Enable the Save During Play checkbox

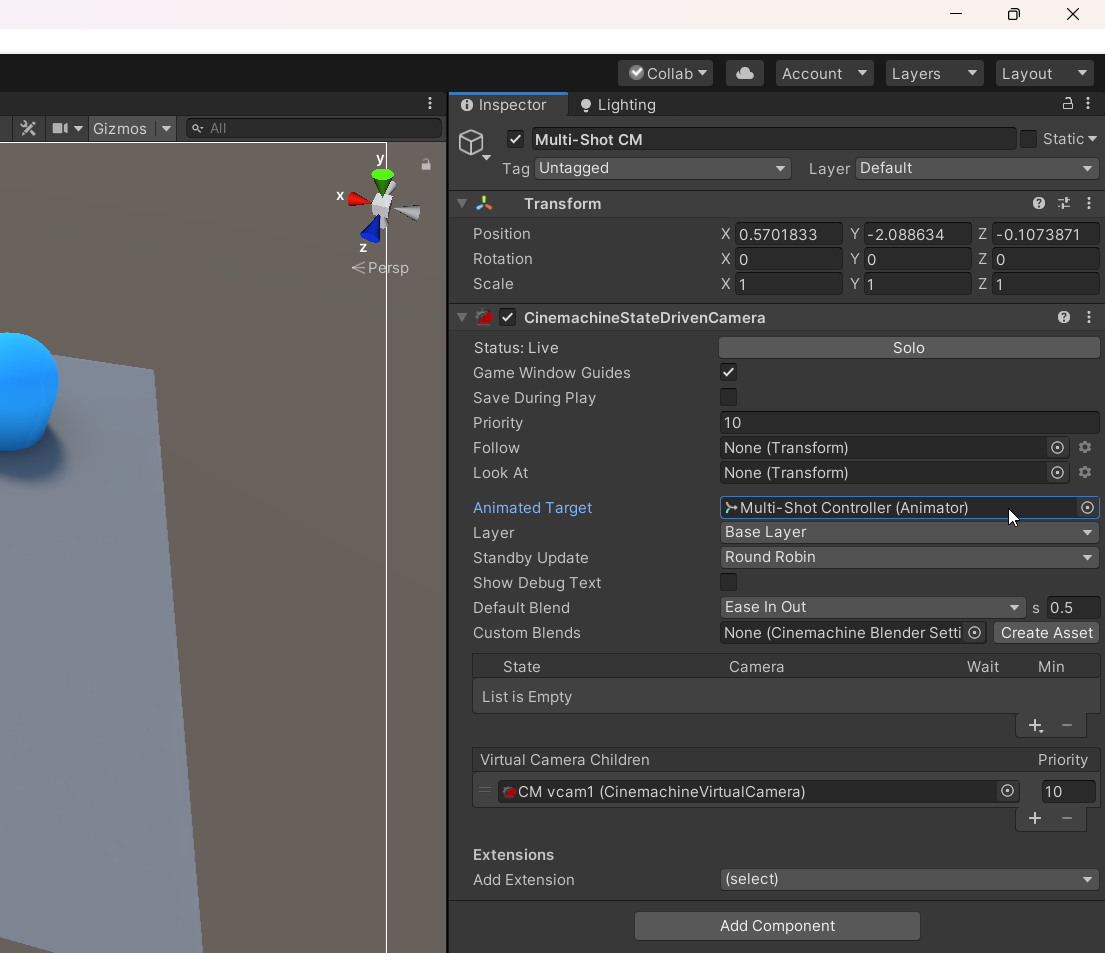(728, 397)
